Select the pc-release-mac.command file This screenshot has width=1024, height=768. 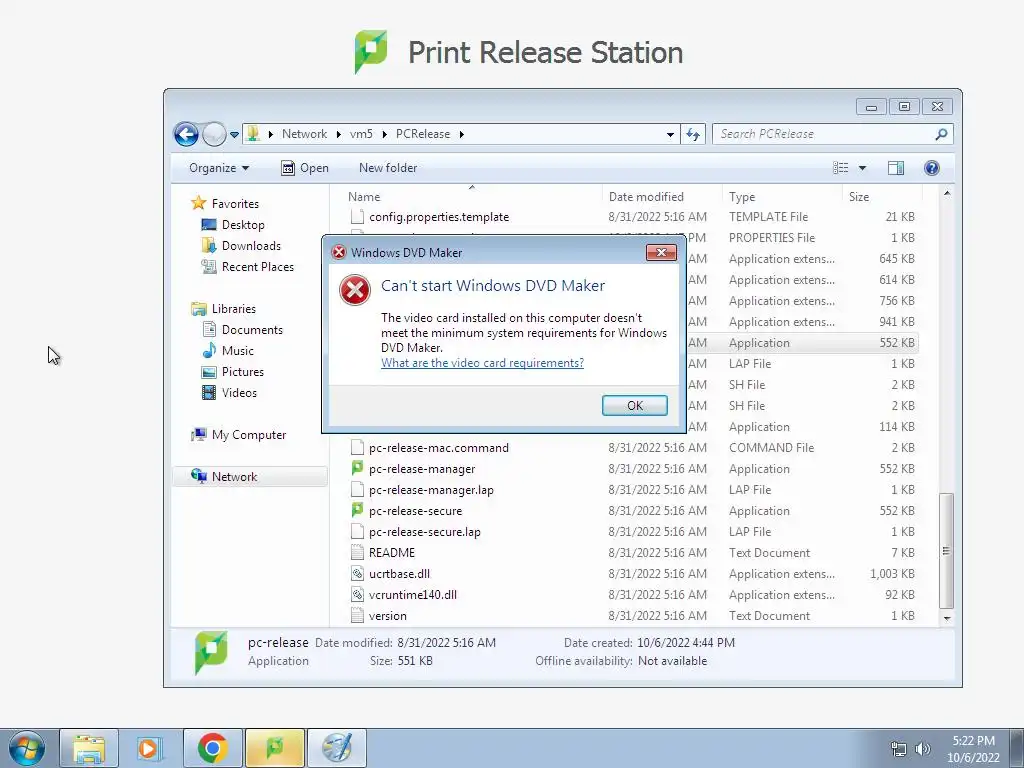(438, 448)
